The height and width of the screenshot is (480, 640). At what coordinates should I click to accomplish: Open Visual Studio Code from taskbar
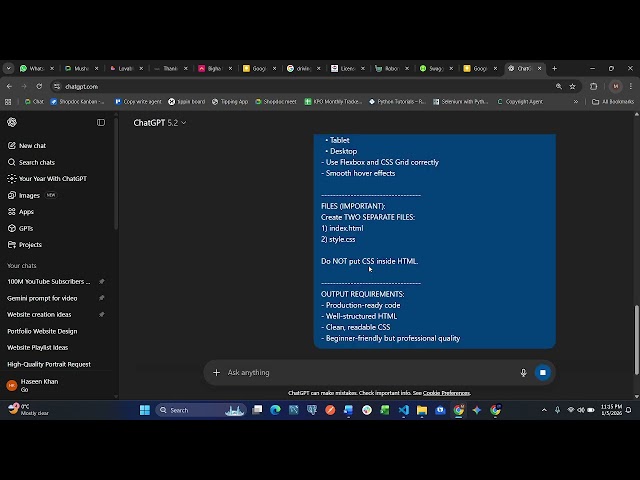404,410
